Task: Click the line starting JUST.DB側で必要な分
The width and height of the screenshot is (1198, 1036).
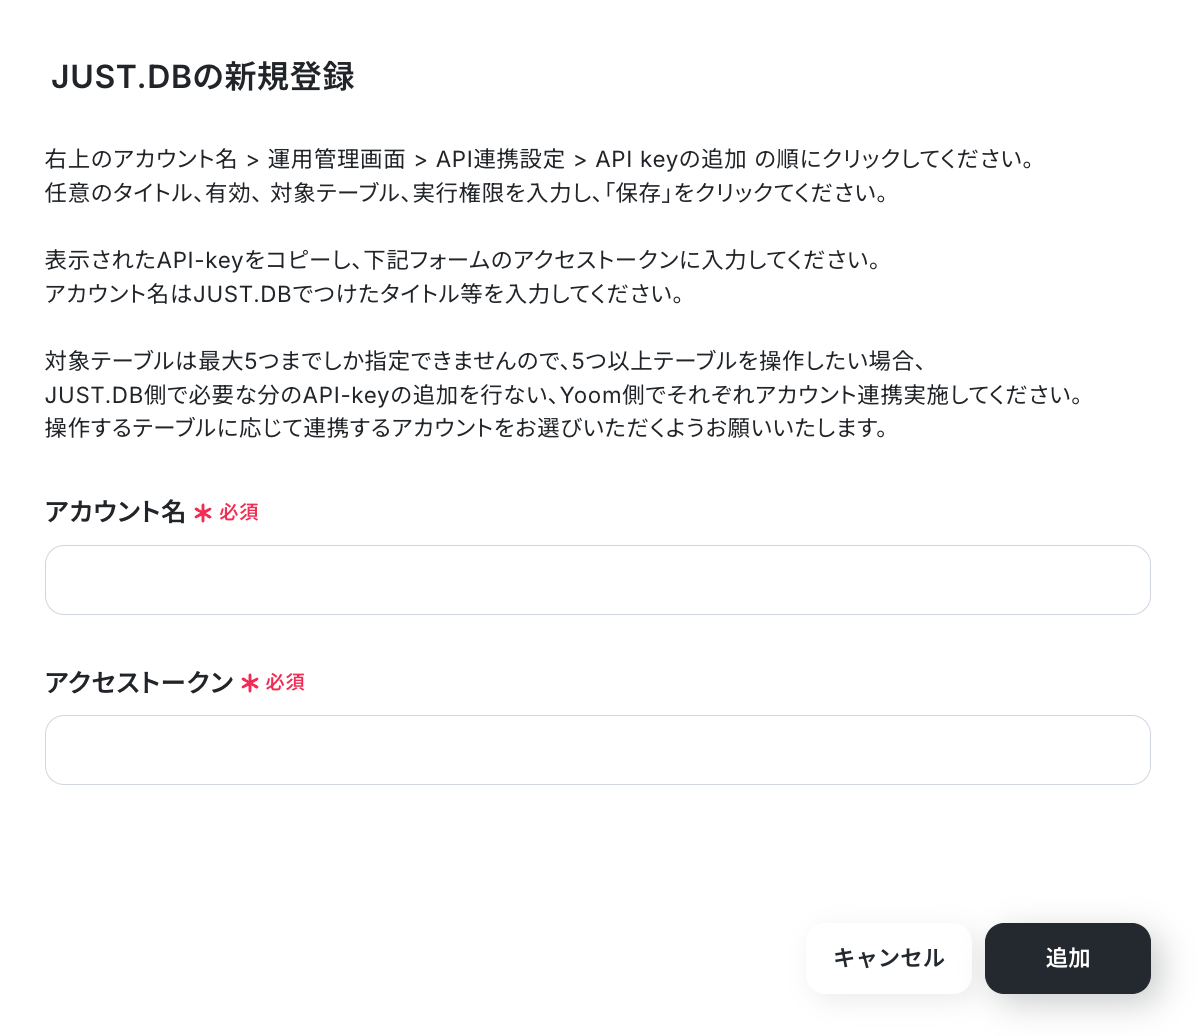Action: pyautogui.click(x=565, y=394)
